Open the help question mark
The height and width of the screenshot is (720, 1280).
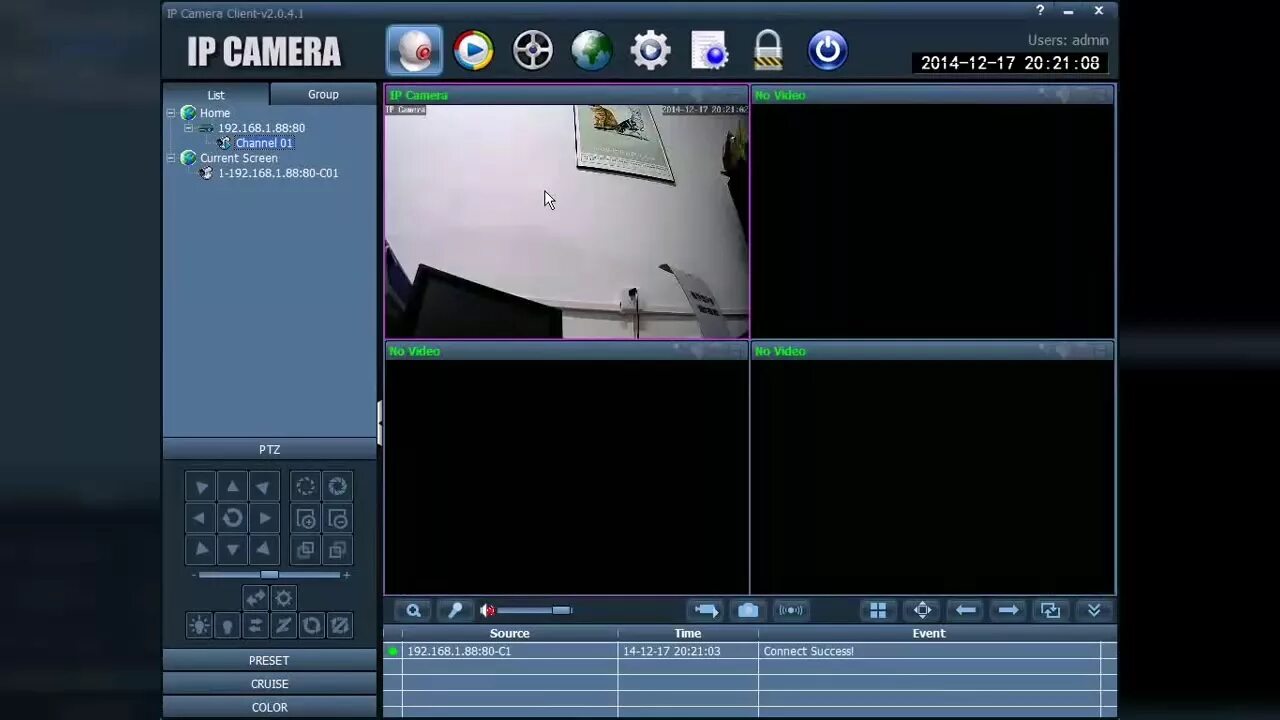1040,11
